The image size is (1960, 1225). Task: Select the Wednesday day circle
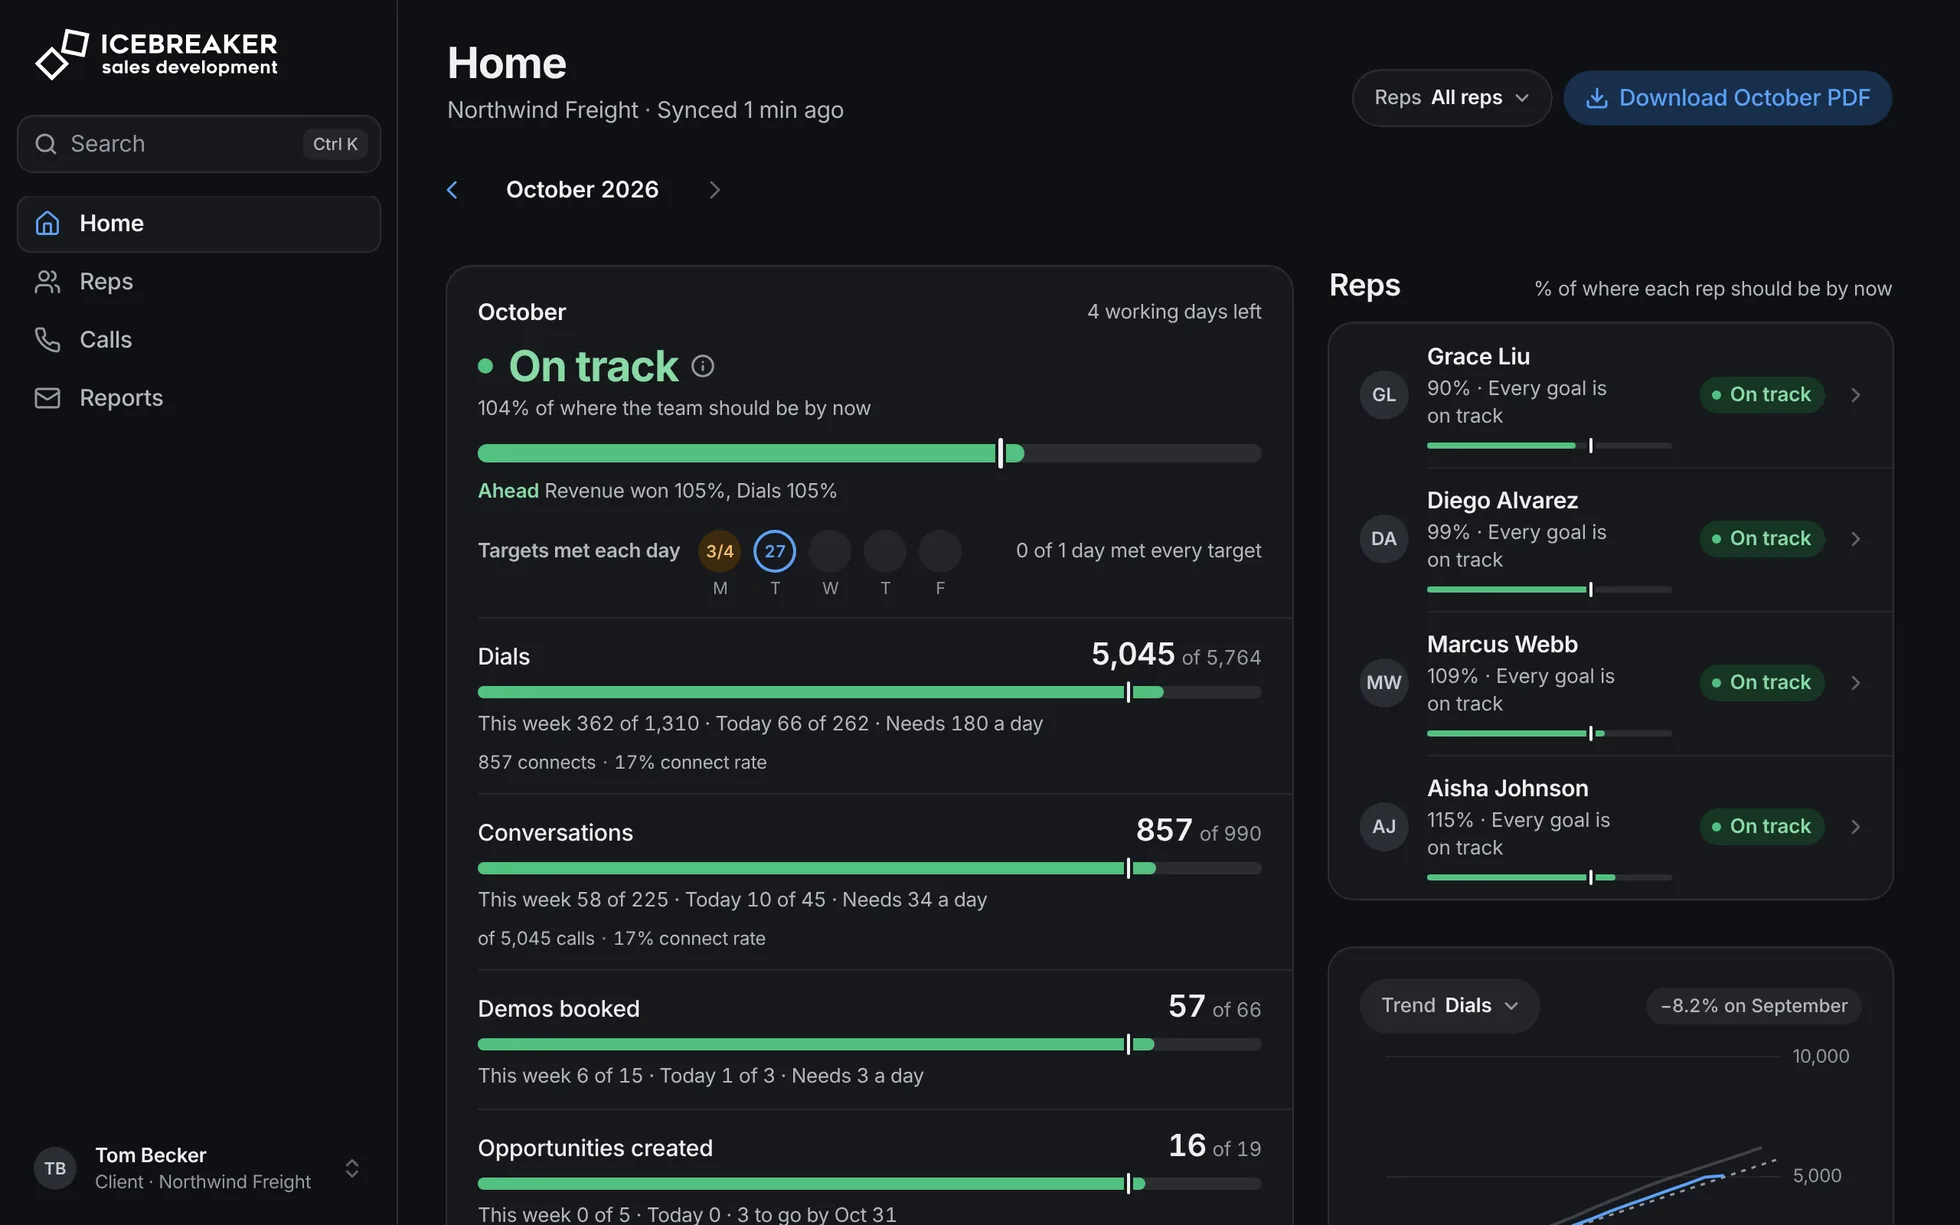(830, 551)
